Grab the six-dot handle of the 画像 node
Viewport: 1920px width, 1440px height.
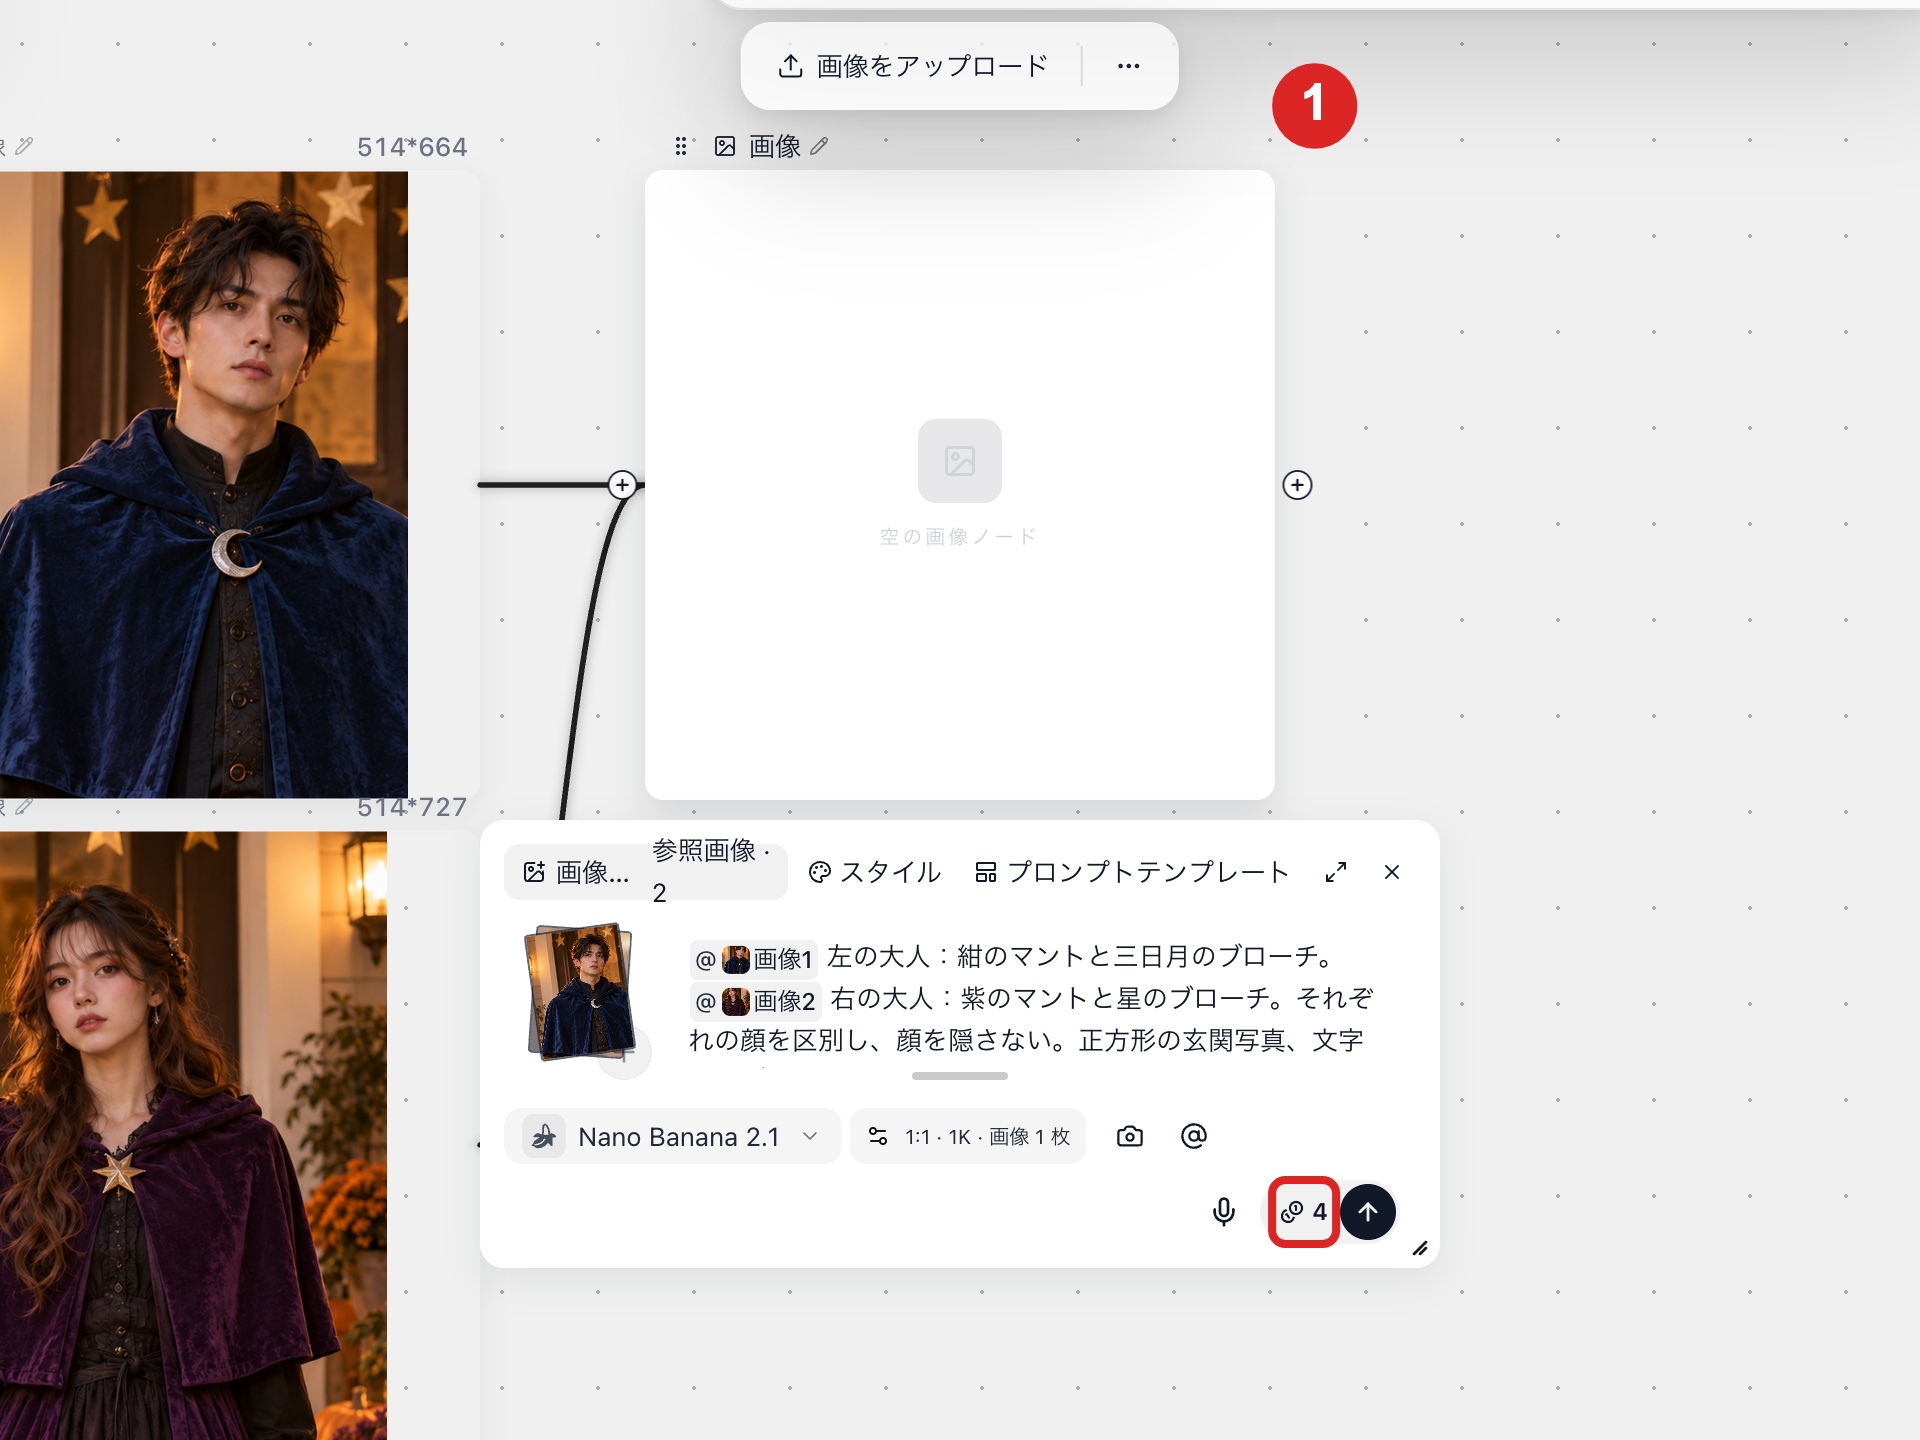click(681, 147)
